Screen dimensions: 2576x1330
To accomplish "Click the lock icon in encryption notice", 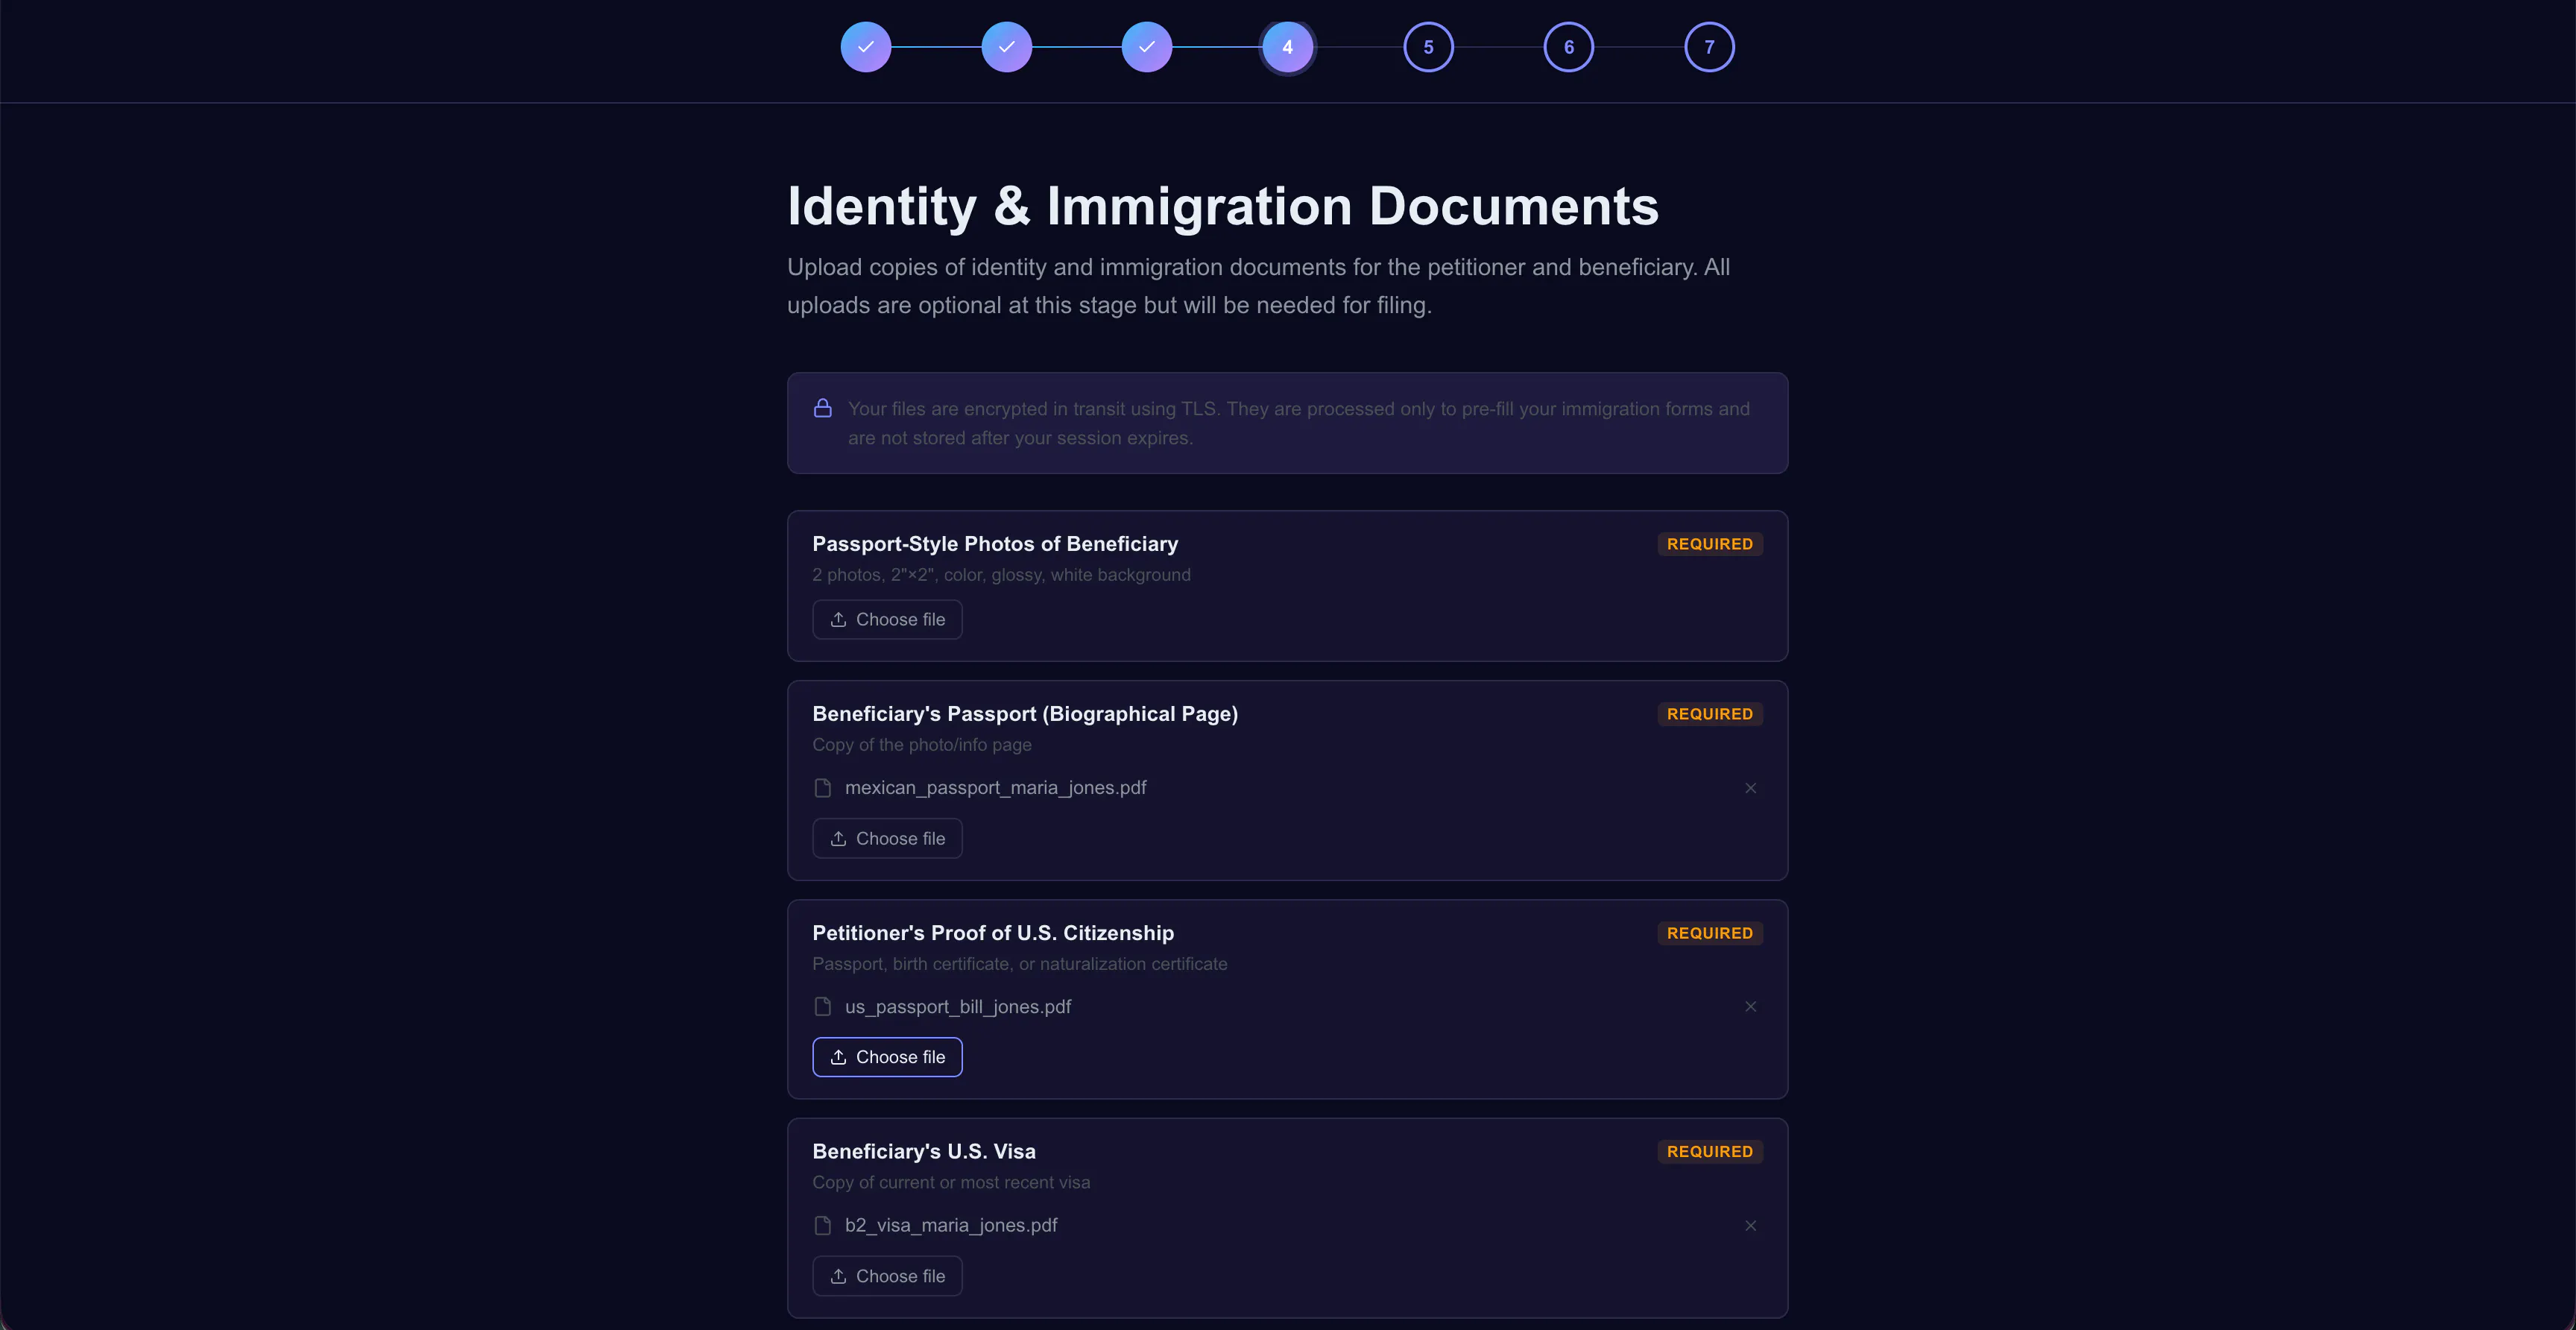I will (822, 408).
